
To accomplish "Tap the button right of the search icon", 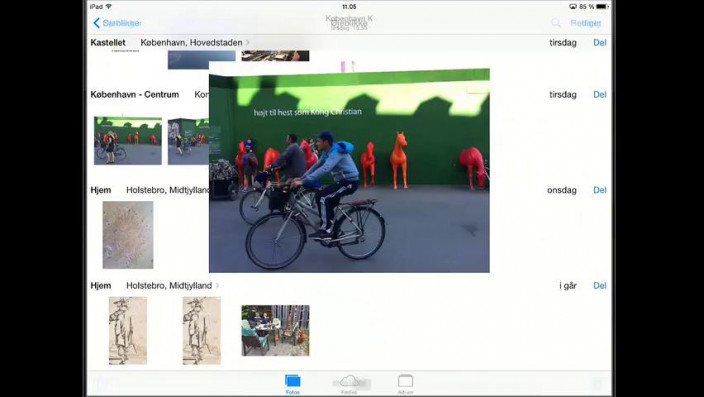I will pos(586,23).
